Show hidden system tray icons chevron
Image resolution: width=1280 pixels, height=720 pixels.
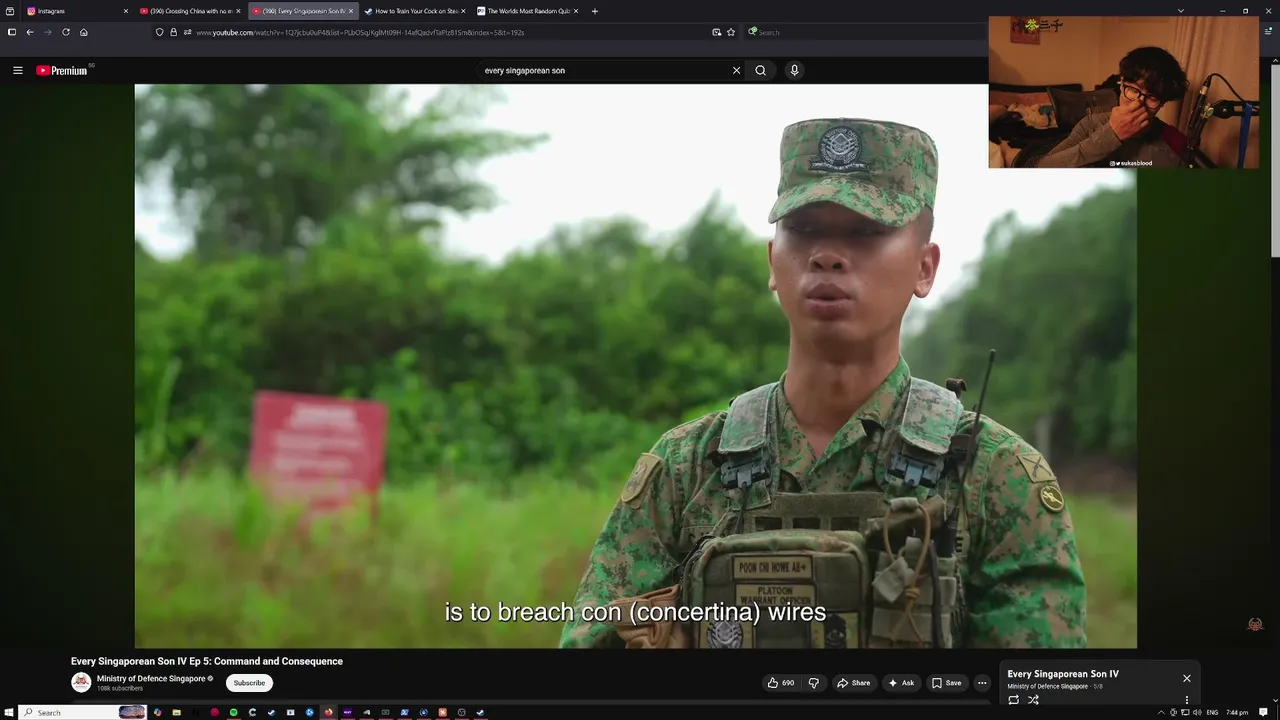[1161, 712]
